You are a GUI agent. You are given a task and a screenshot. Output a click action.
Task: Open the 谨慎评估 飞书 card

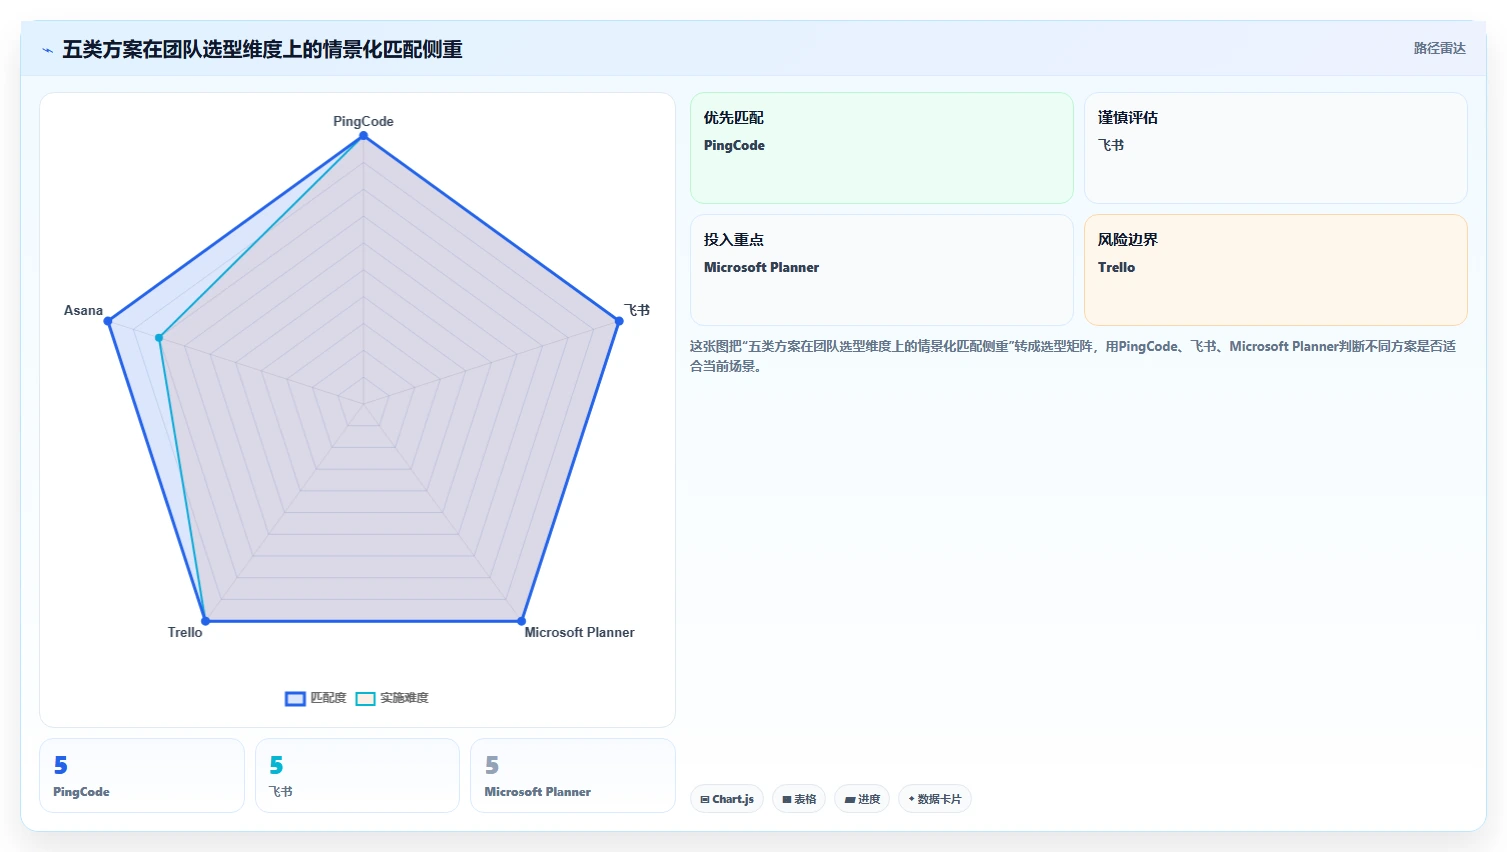1275,148
